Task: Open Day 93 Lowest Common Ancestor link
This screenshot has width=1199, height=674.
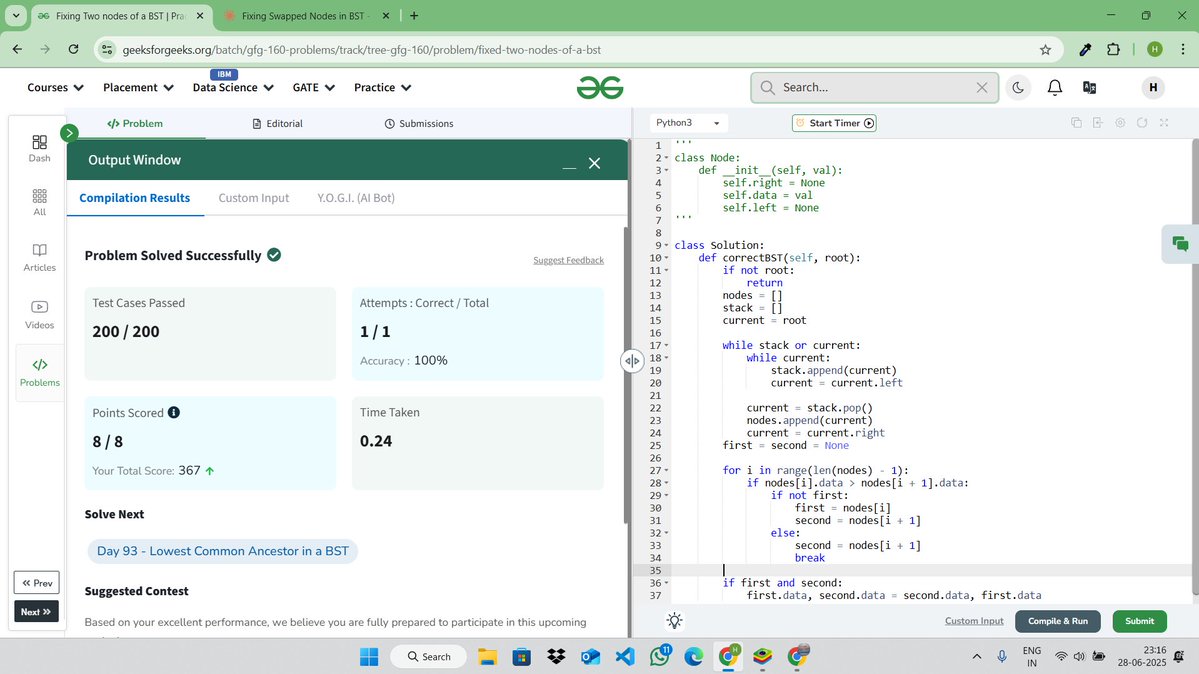Action: (x=223, y=551)
